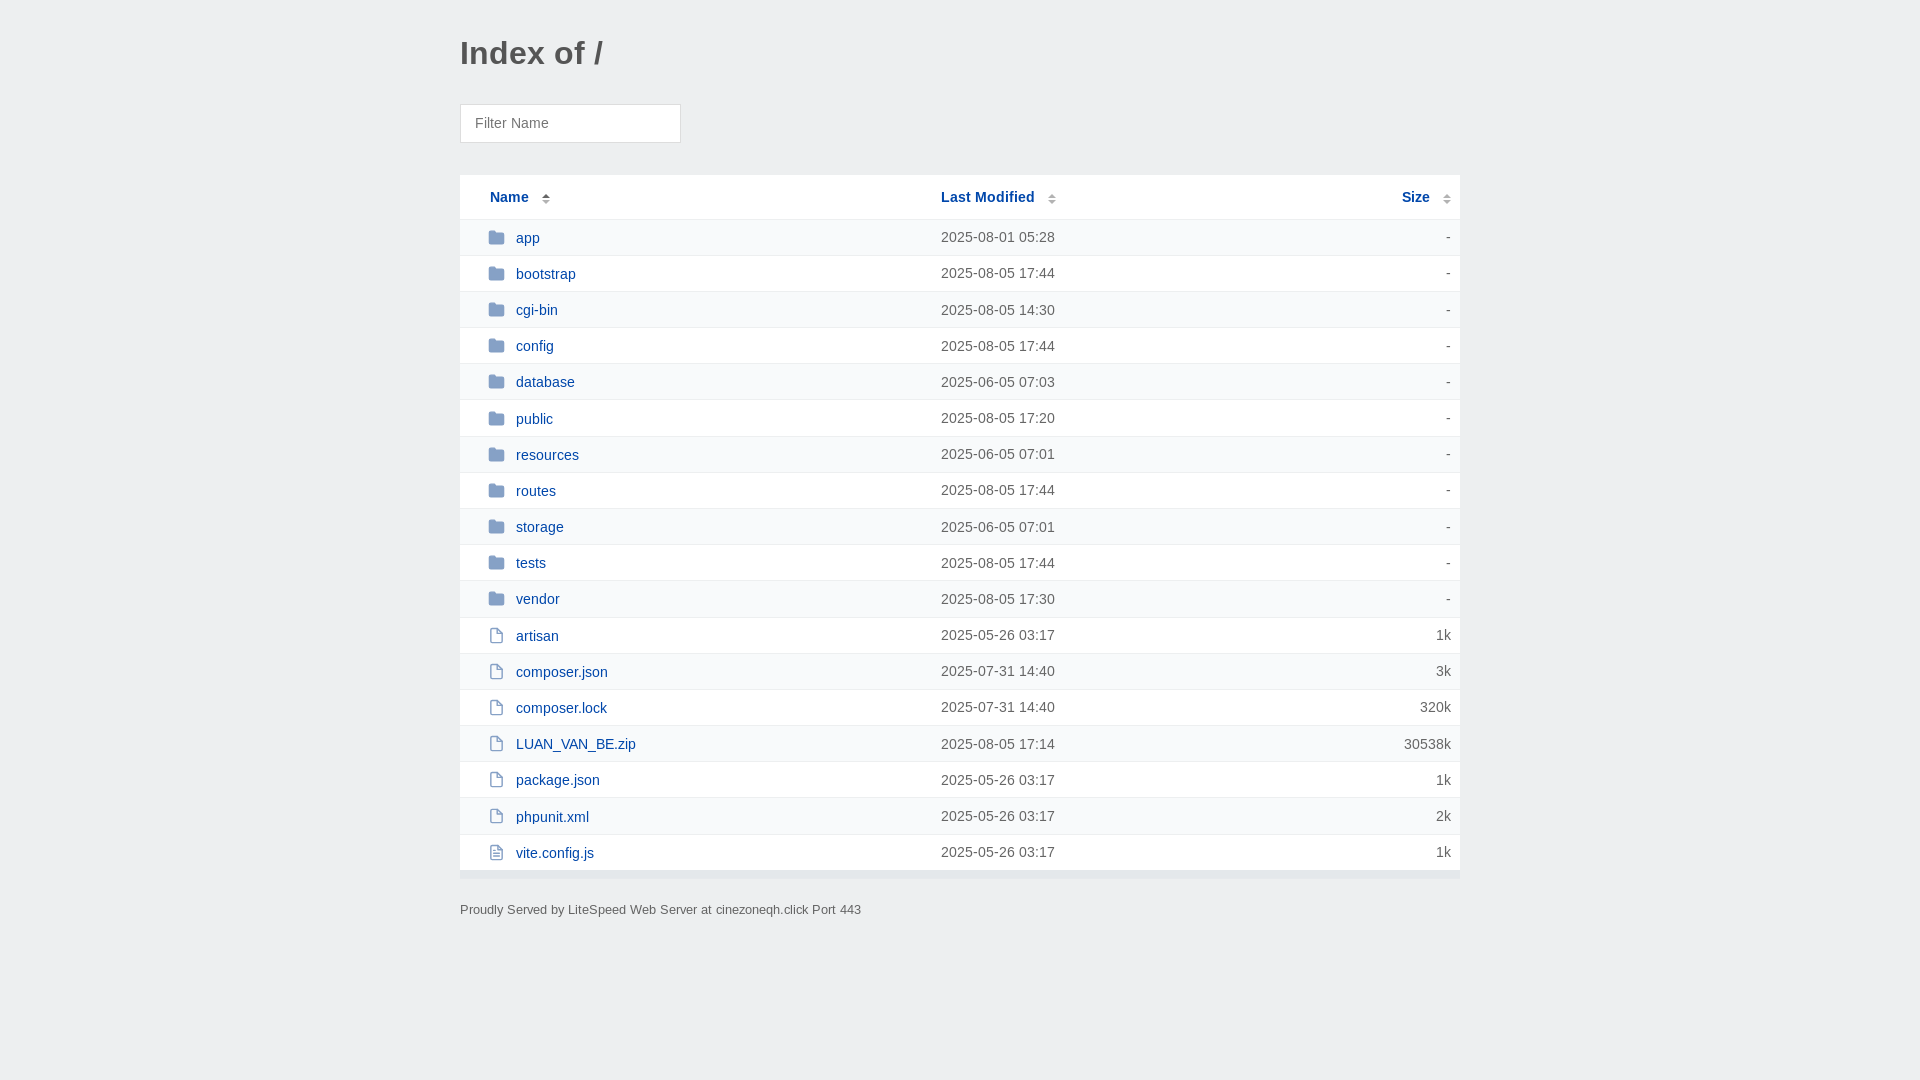Click the vendor folder icon

tap(496, 599)
